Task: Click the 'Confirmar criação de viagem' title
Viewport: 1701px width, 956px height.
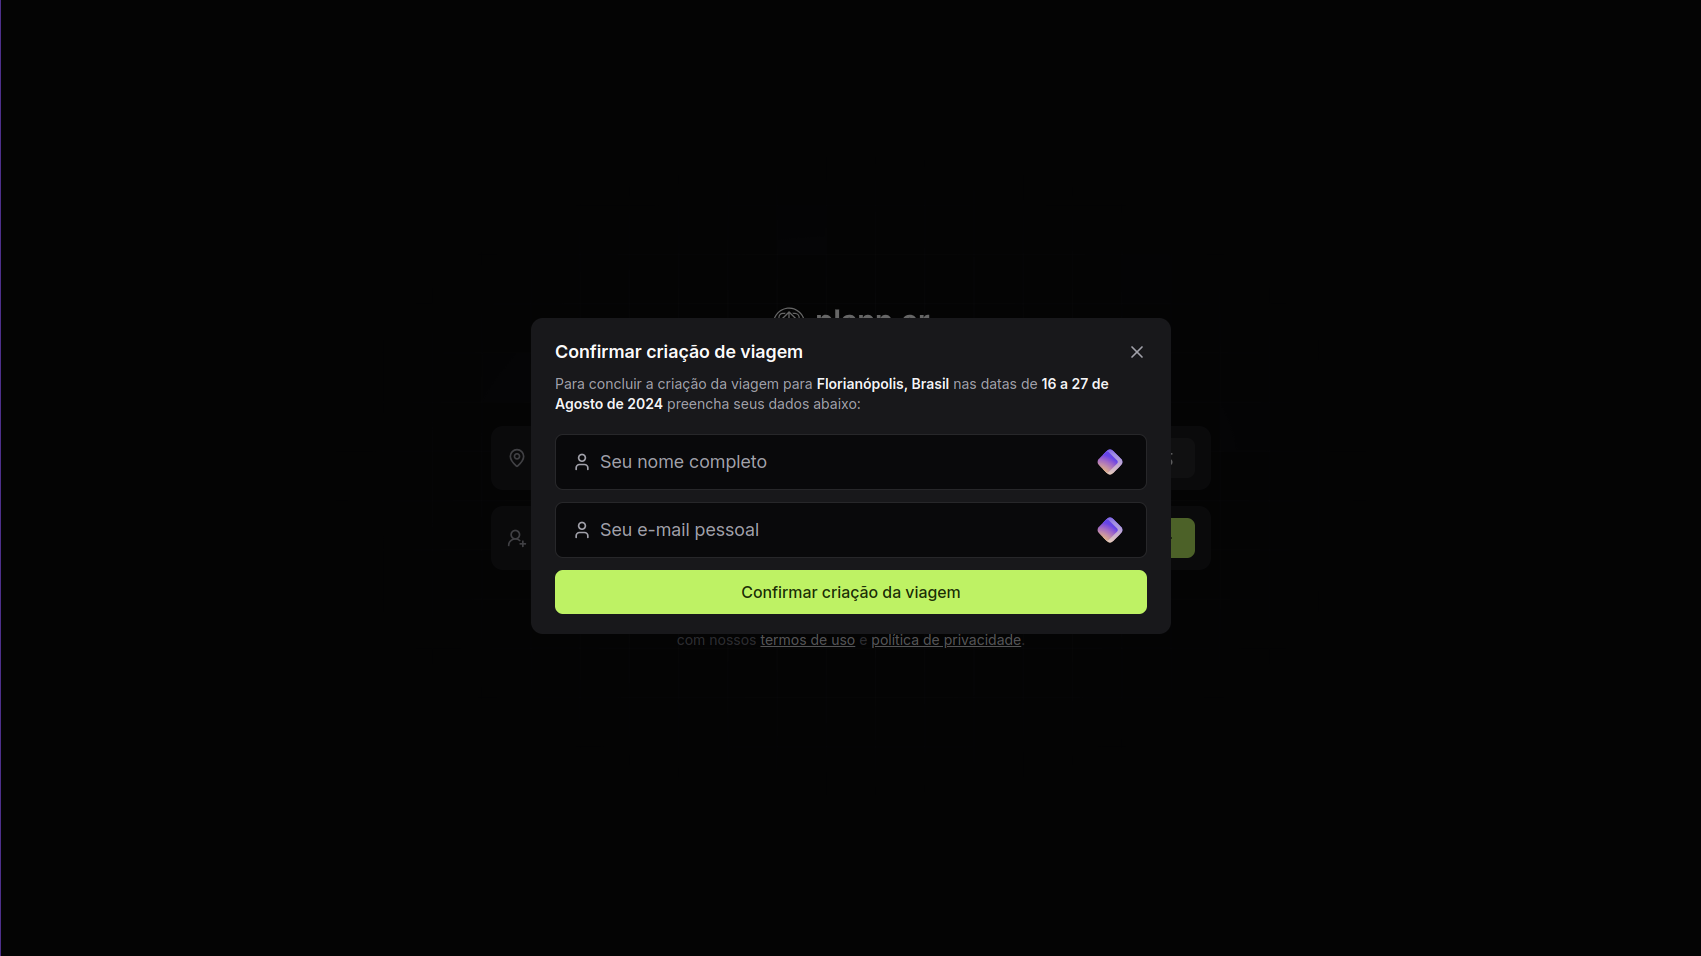Action: (x=679, y=352)
